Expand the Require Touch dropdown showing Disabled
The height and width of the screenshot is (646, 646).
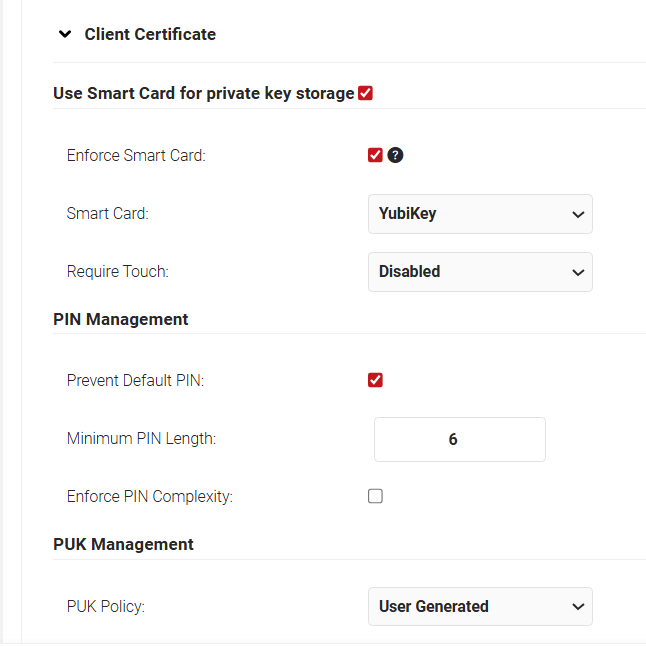coord(480,272)
